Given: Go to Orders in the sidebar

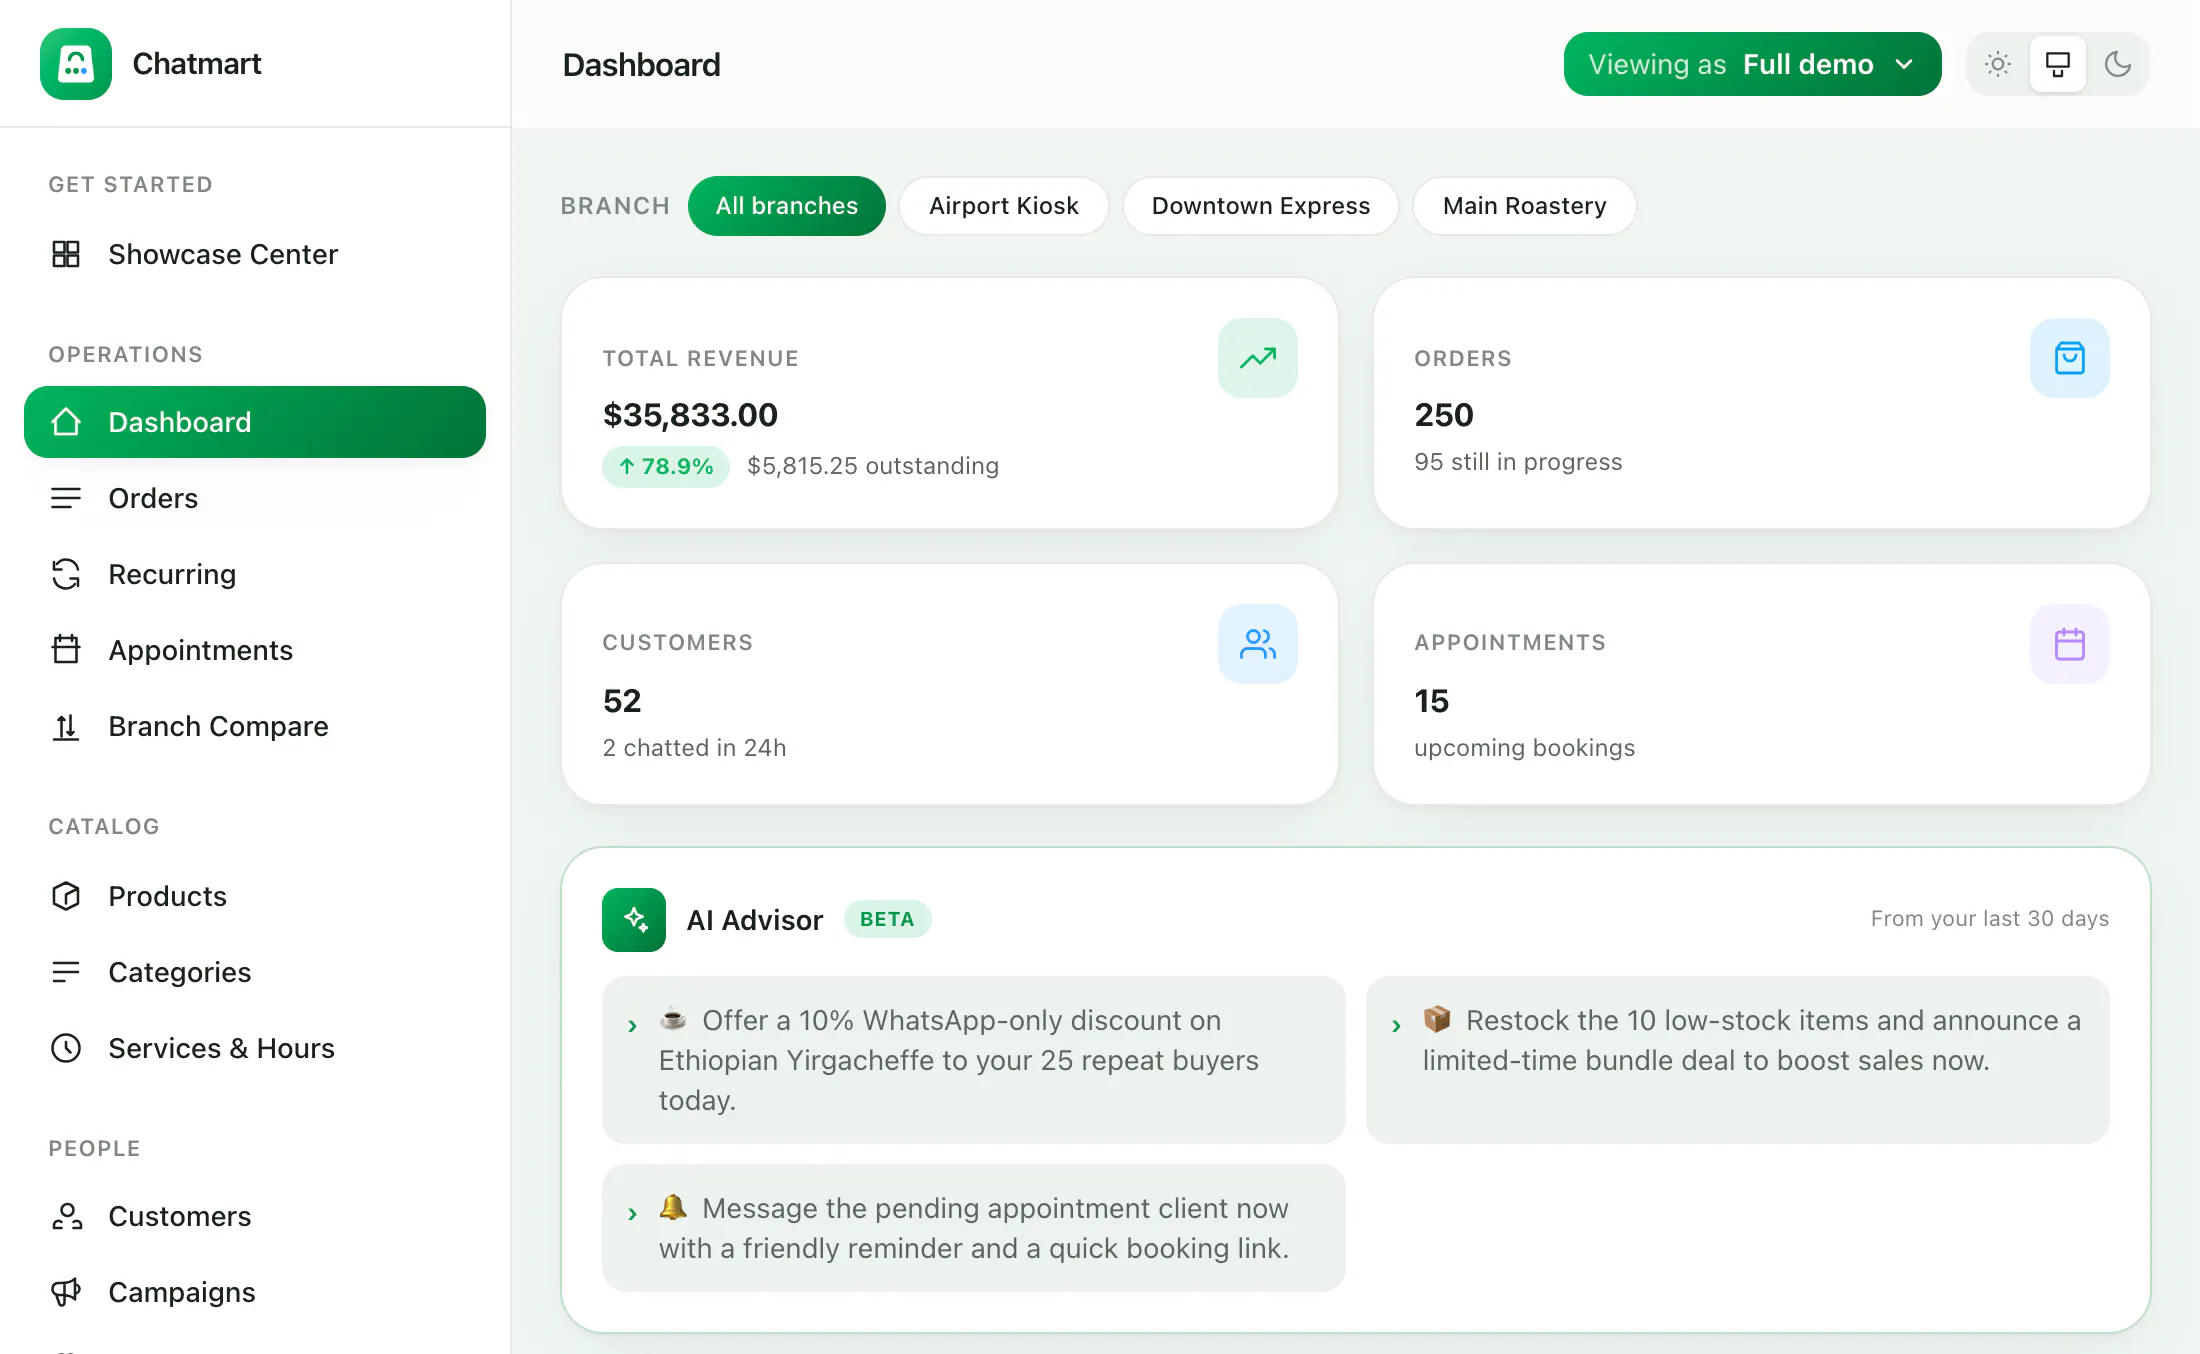Looking at the screenshot, I should pos(255,498).
